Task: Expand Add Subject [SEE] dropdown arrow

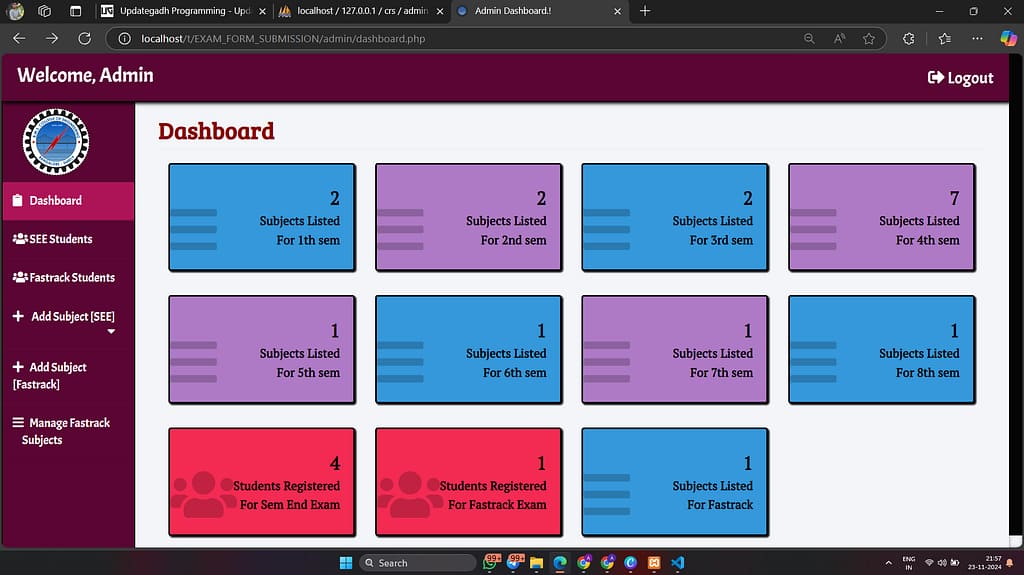Action: [x=111, y=331]
